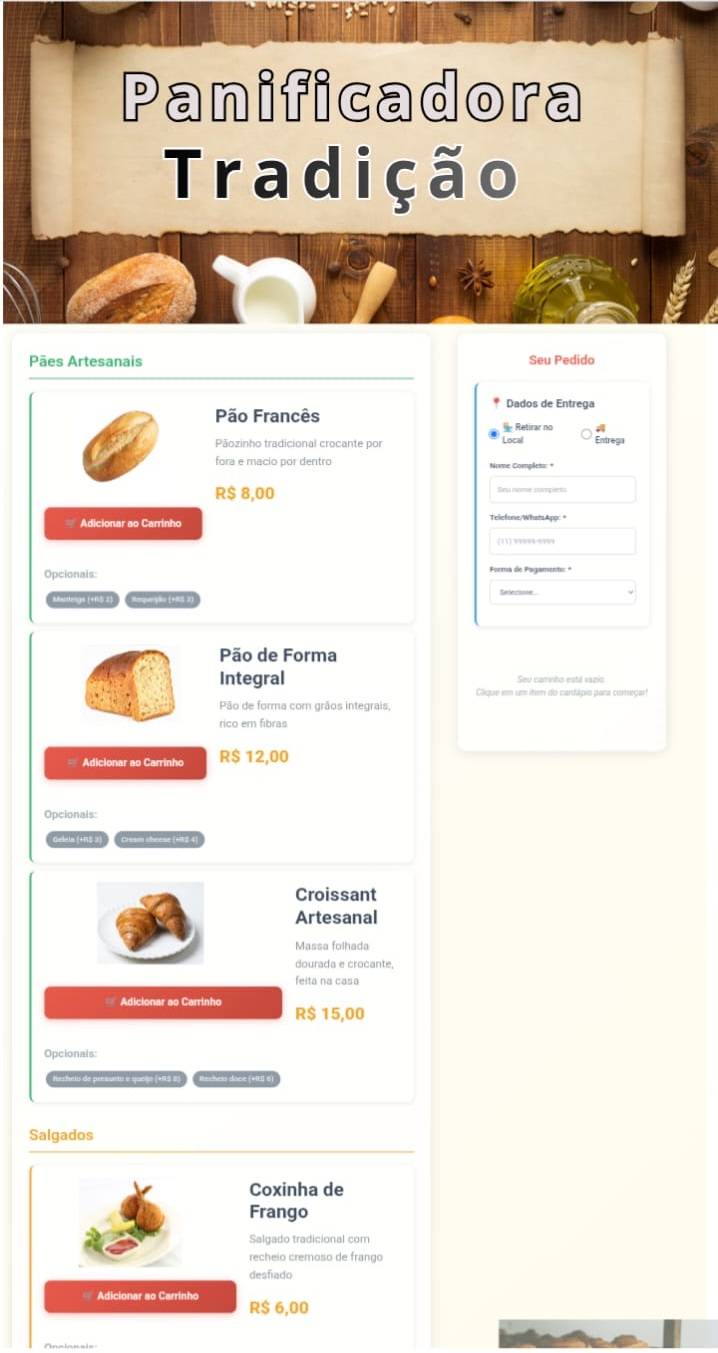Click the Coxinha de Frango image
Image resolution: width=718 pixels, height=1353 pixels.
130,1222
